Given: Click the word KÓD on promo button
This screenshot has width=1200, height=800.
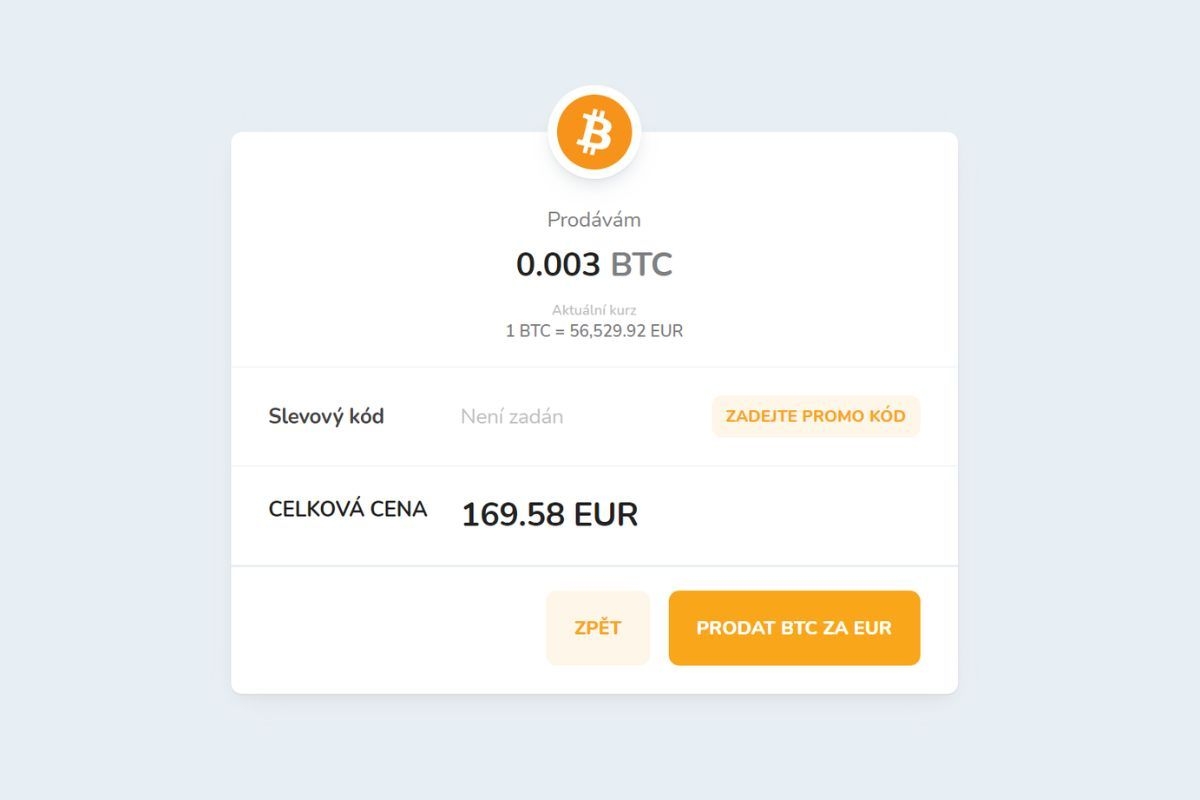Looking at the screenshot, I should click(887, 416).
